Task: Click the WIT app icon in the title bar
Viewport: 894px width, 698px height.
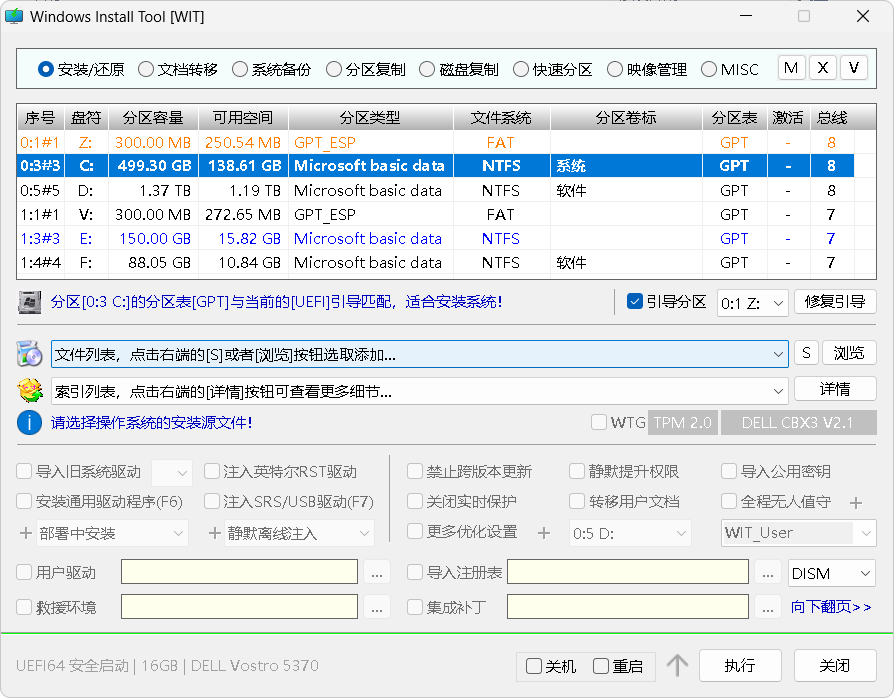Action: (14, 16)
